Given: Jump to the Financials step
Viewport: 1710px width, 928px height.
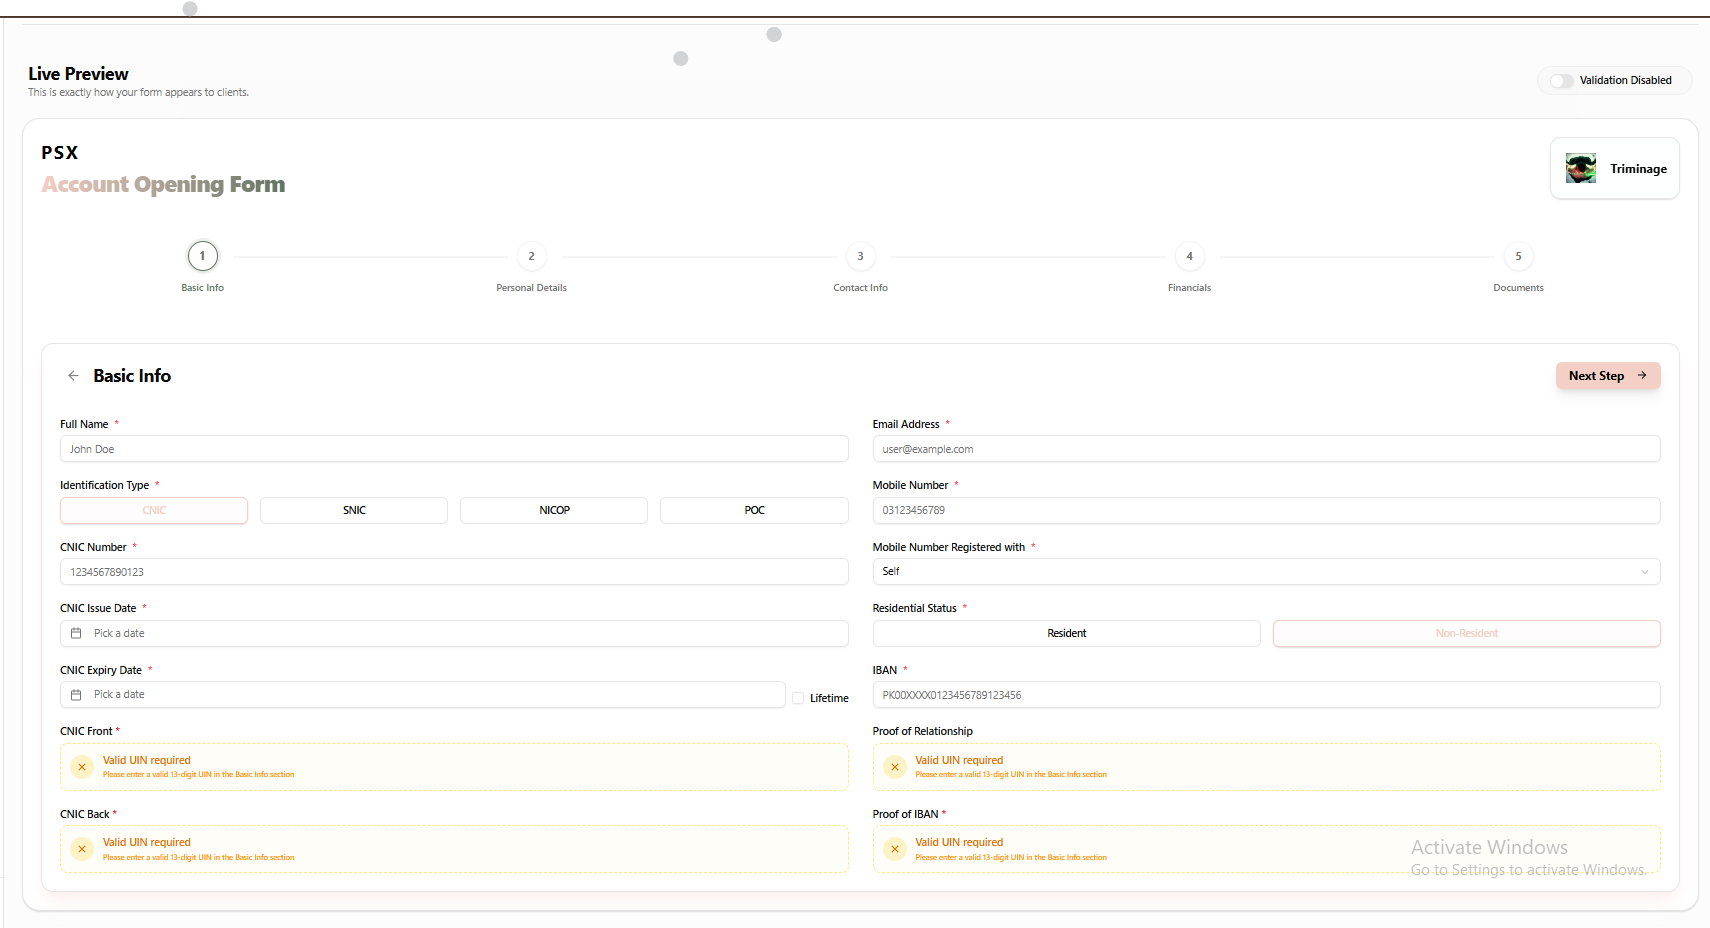Looking at the screenshot, I should pos(1189,256).
